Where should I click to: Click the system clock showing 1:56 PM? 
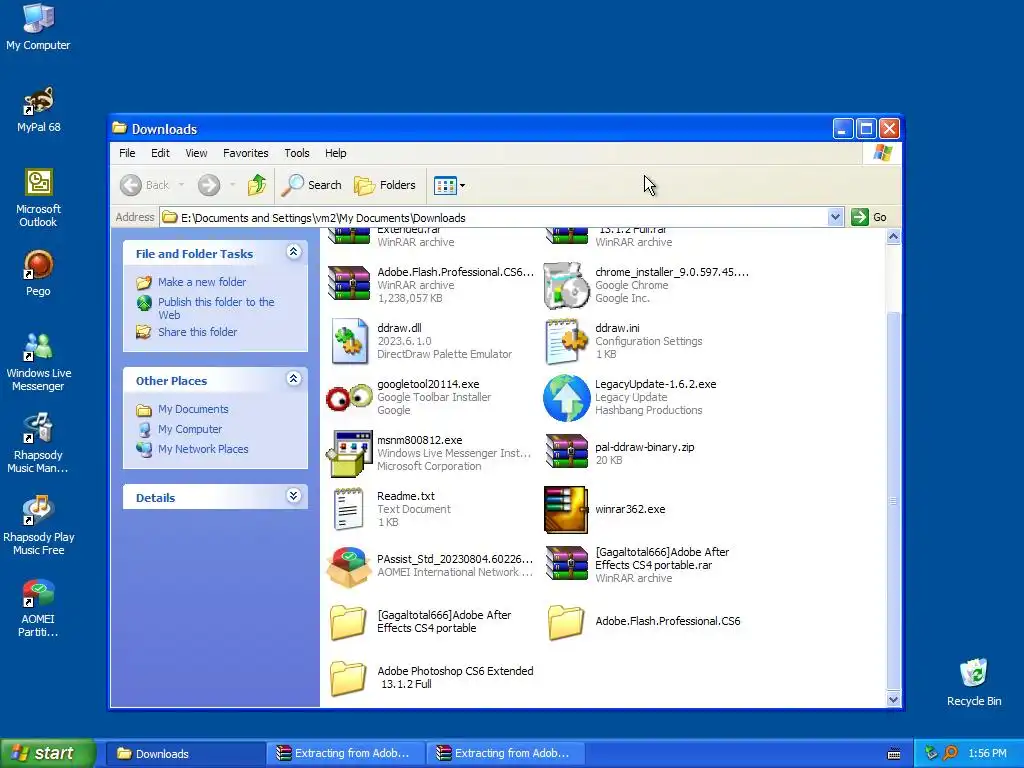(x=987, y=754)
